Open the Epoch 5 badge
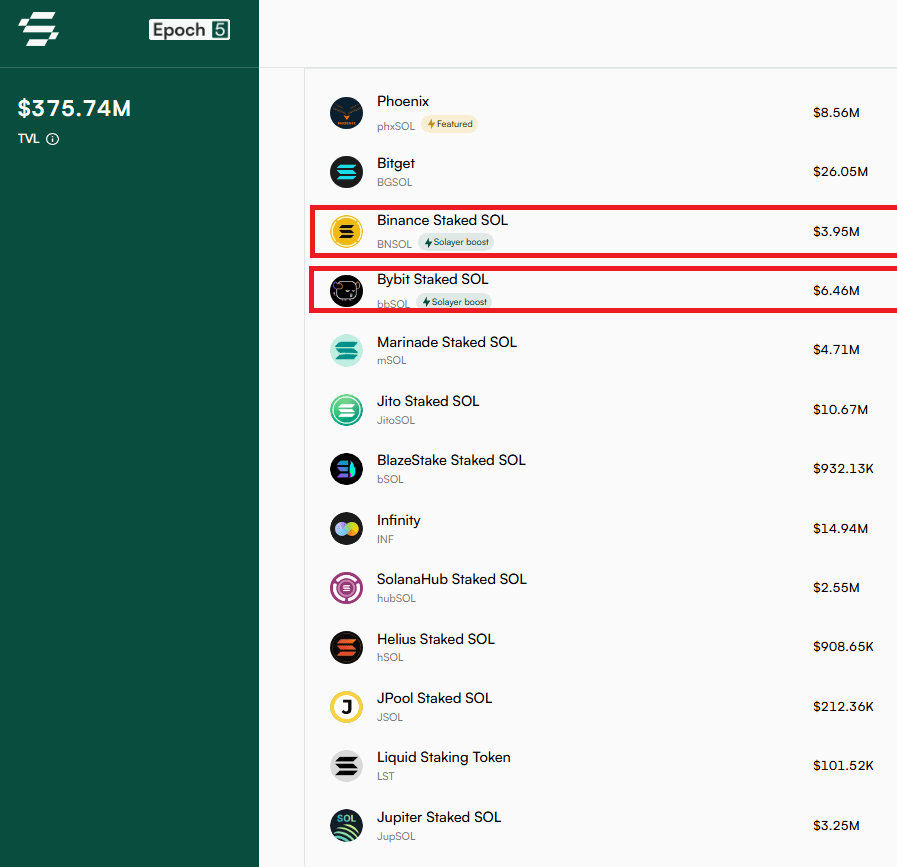 click(190, 30)
